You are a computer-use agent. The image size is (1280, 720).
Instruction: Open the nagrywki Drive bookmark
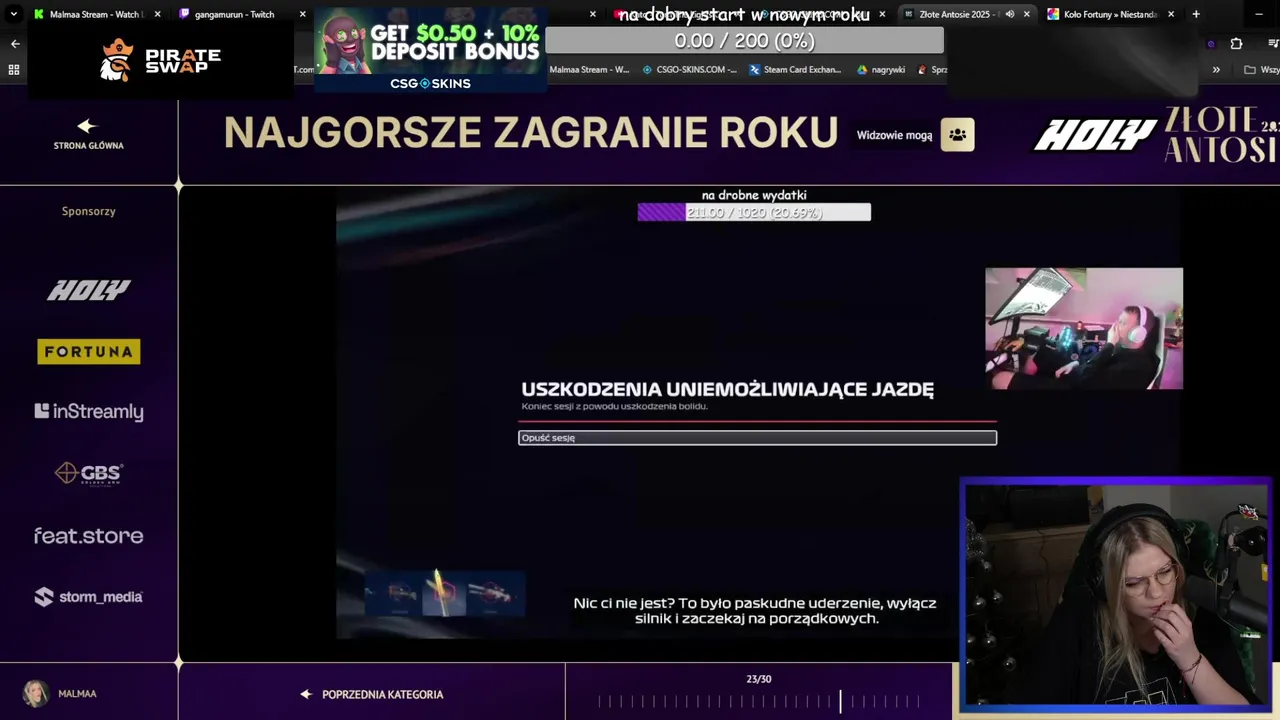pyautogui.click(x=881, y=70)
